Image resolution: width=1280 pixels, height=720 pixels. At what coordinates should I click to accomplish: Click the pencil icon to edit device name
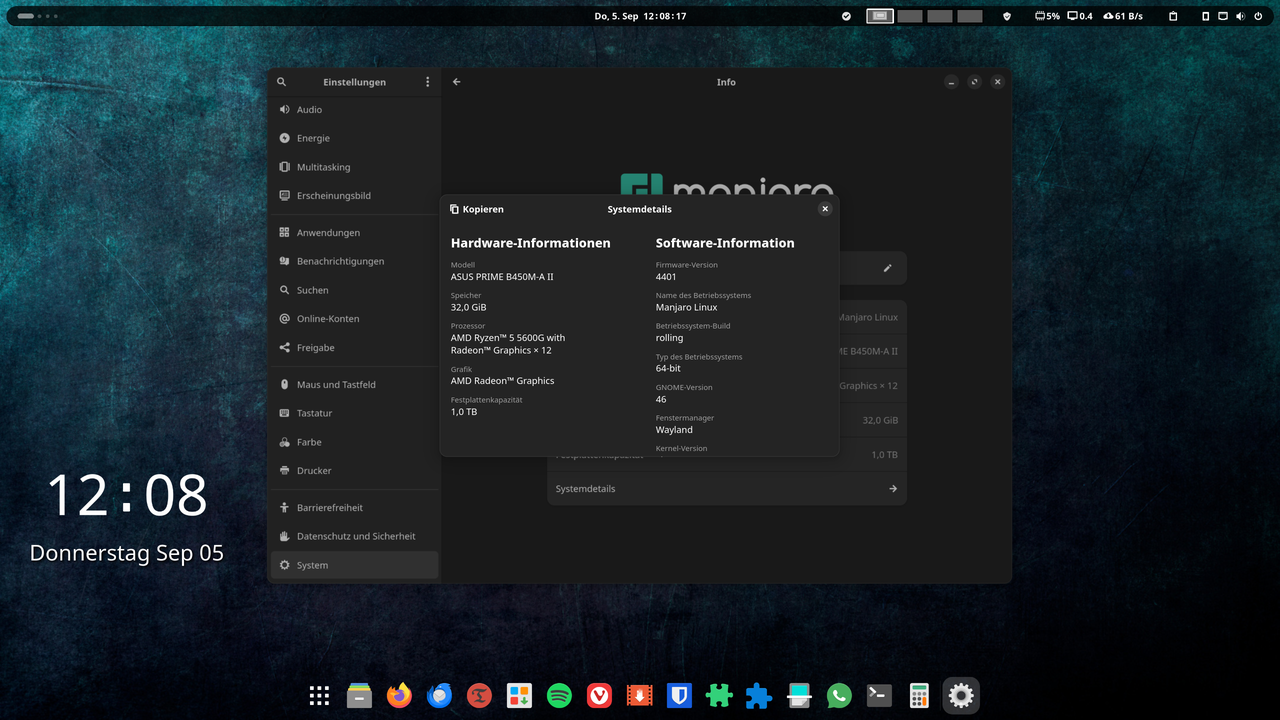[887, 268]
